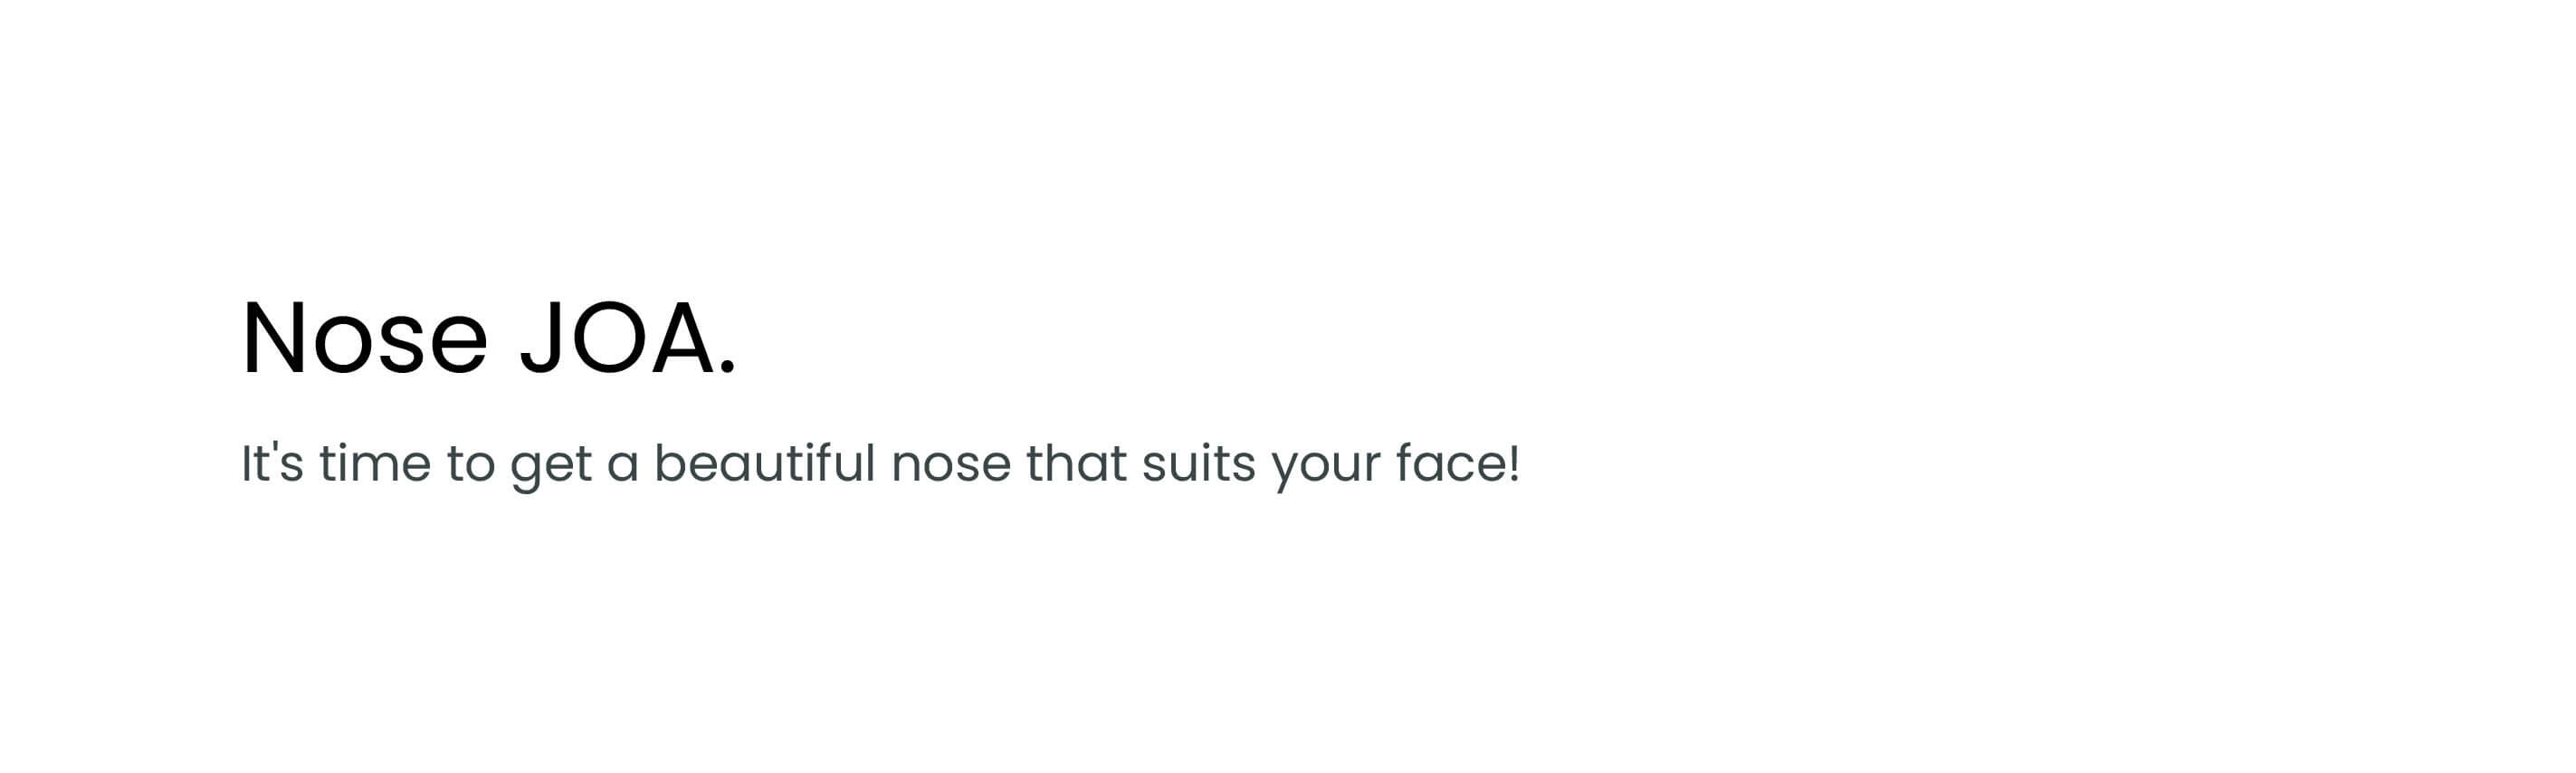Click the period ending the heading
The image size is (2576, 773).
(728, 369)
